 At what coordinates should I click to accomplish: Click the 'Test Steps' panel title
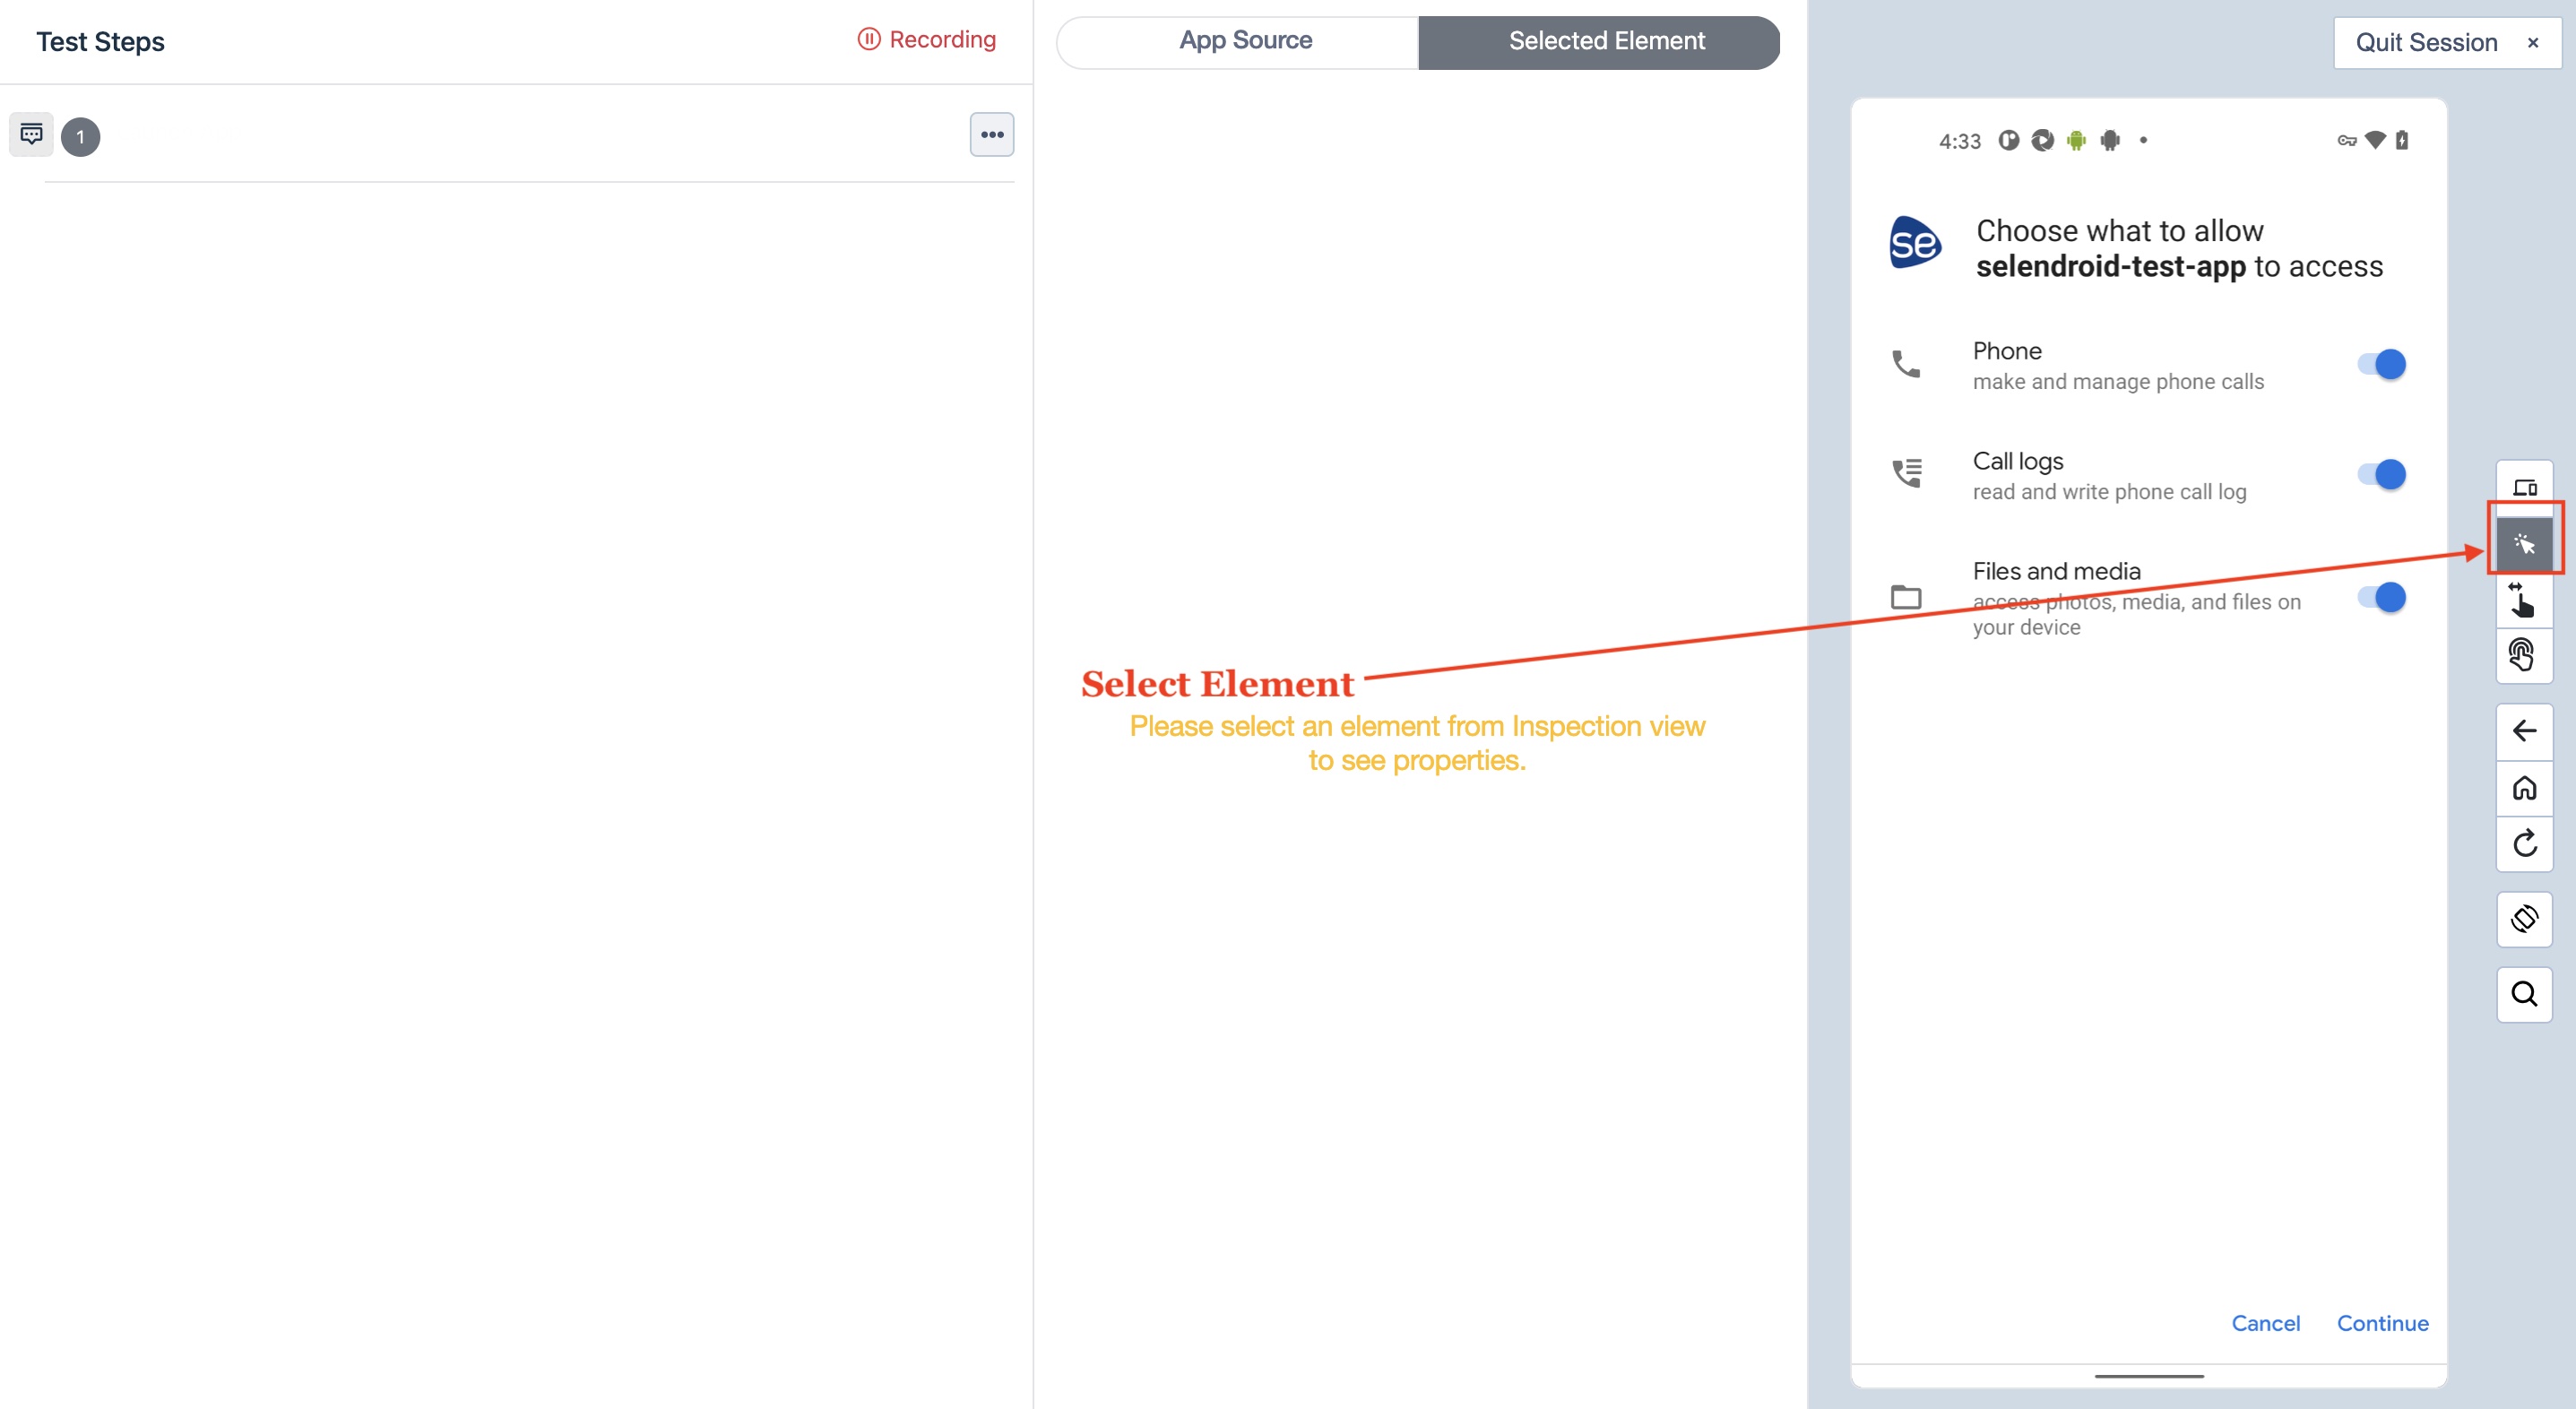click(100, 42)
